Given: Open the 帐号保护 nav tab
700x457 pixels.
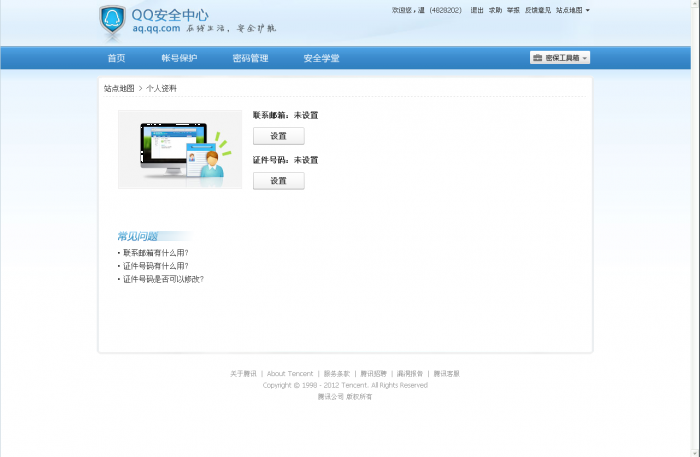Looking at the screenshot, I should point(179,58).
